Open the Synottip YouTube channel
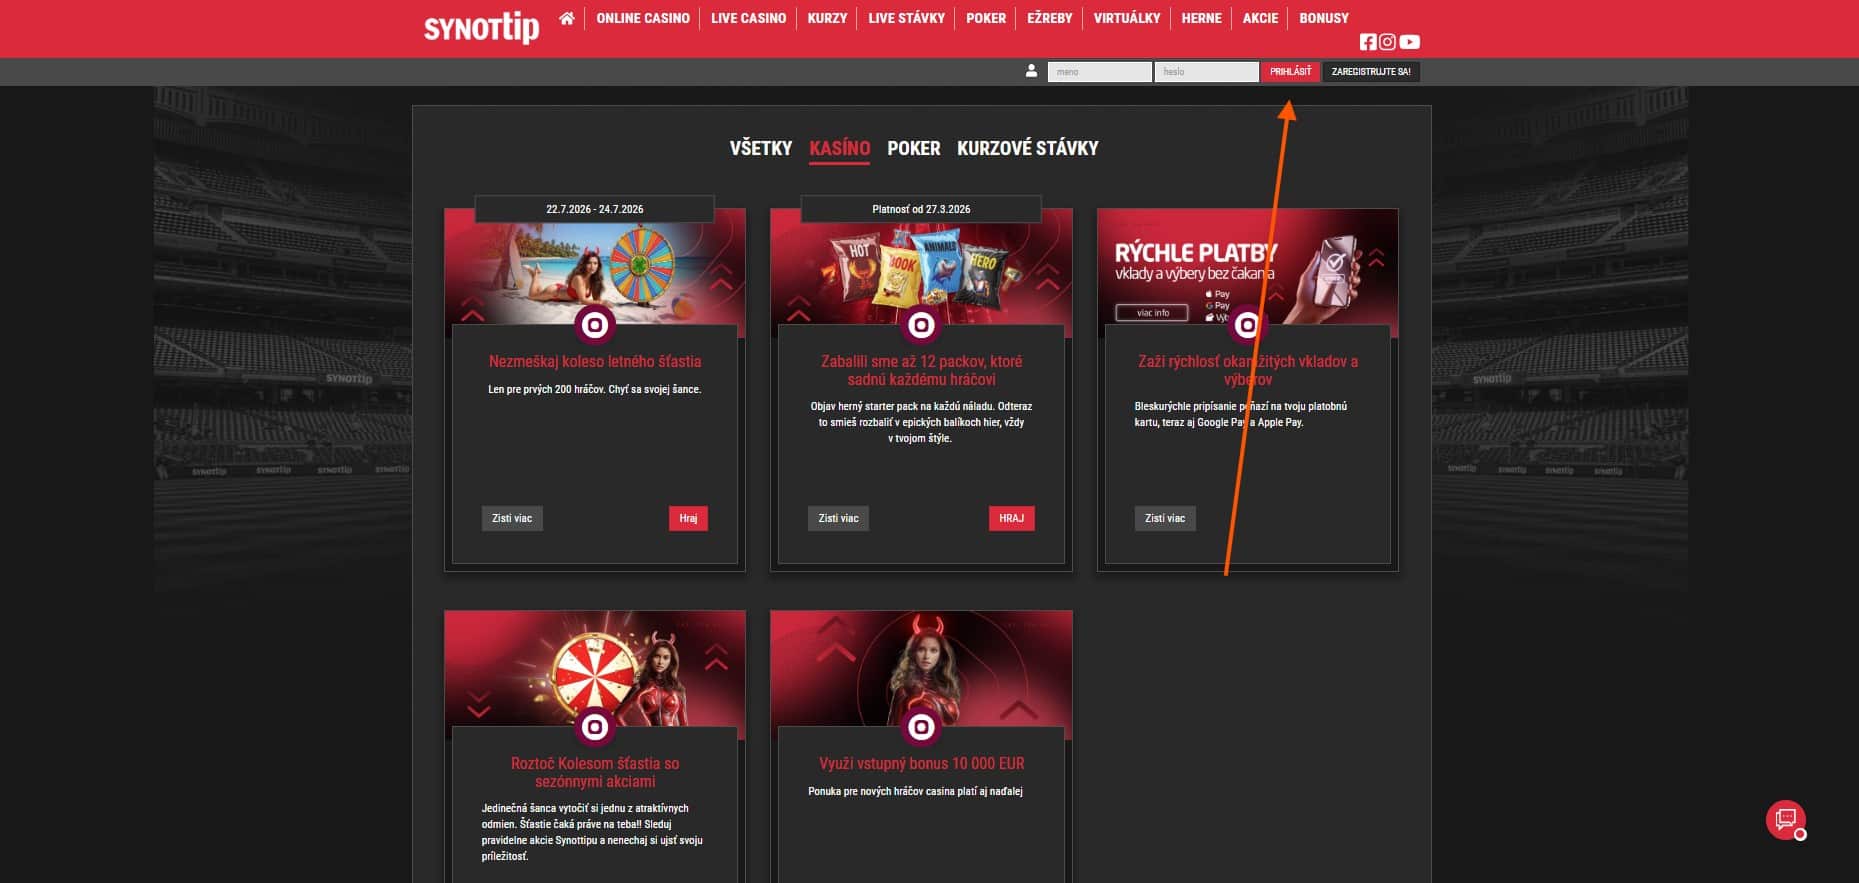The image size is (1859, 883). (x=1410, y=42)
